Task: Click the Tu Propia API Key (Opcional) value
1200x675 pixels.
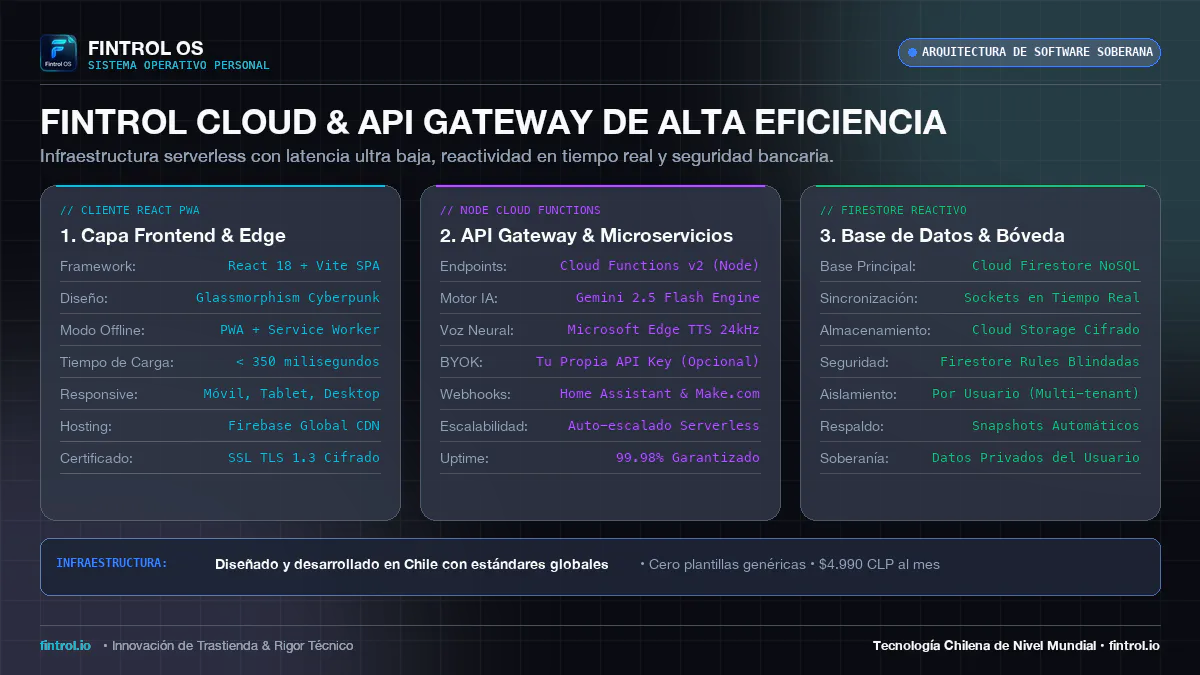Action: click(x=648, y=362)
